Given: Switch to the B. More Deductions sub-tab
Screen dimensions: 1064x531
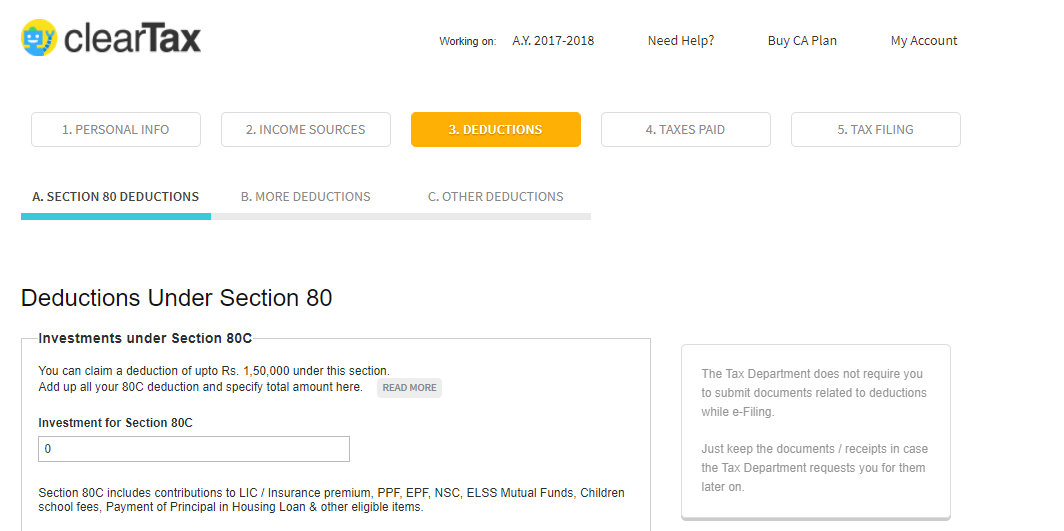Looking at the screenshot, I should pyautogui.click(x=306, y=197).
